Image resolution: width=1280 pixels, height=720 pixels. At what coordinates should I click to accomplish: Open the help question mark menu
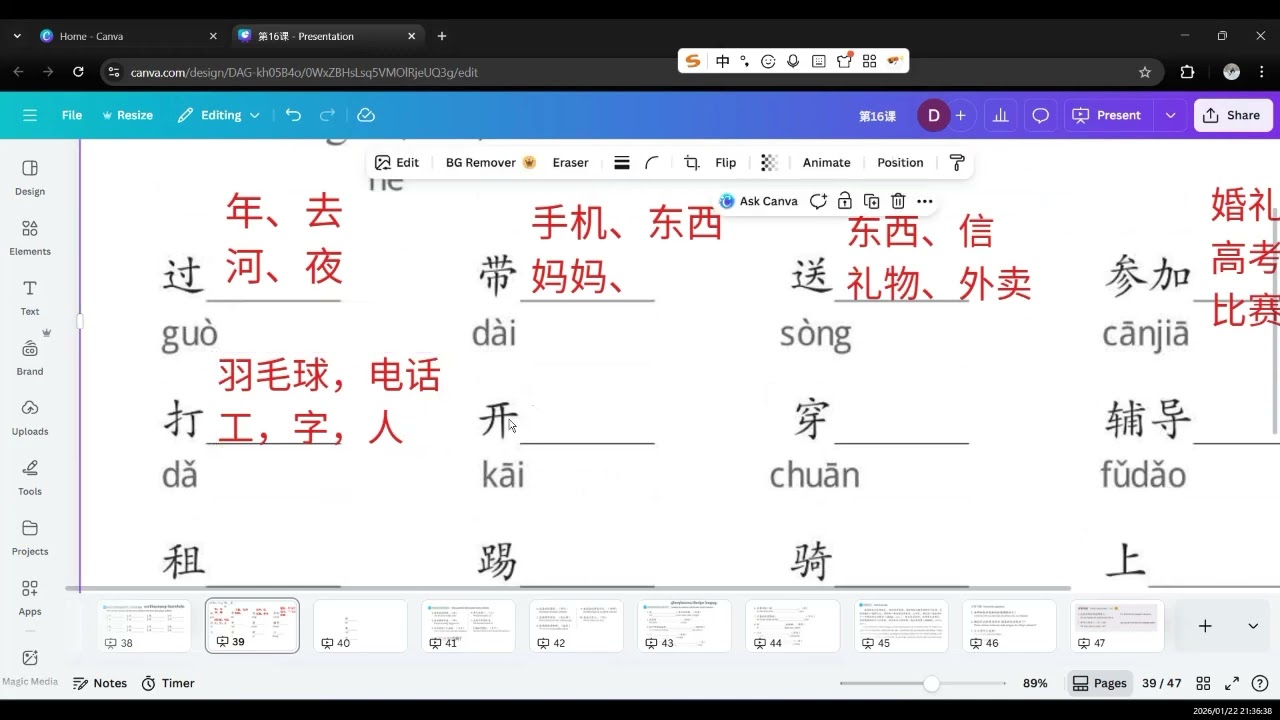pyautogui.click(x=1260, y=683)
